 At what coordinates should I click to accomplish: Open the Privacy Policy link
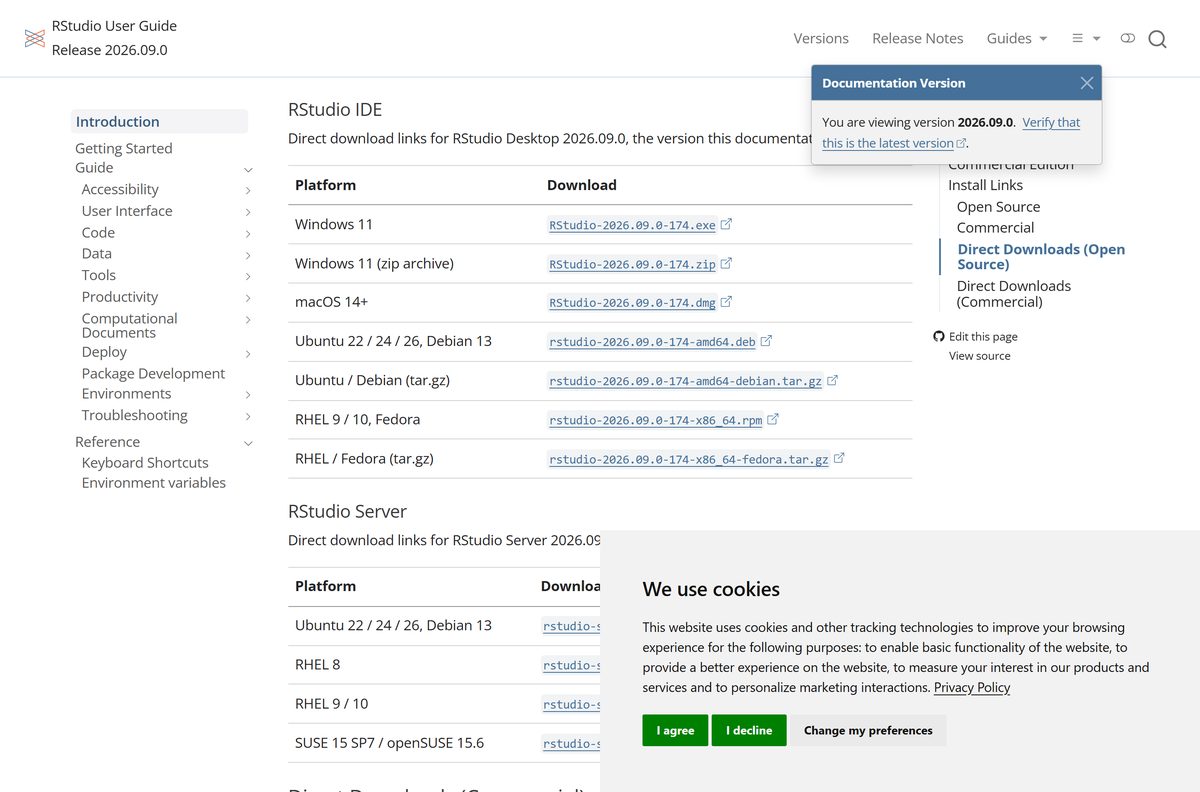pos(972,687)
